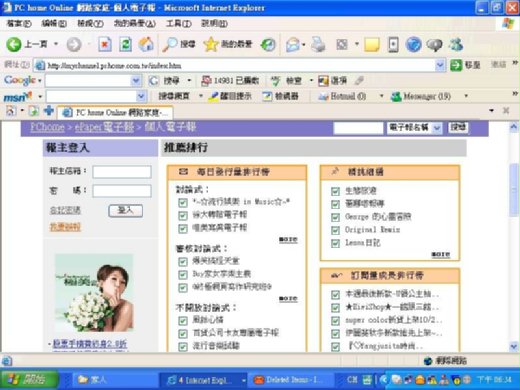
Task: Open the 電子報名稱 search type dropdown
Action: [x=437, y=128]
